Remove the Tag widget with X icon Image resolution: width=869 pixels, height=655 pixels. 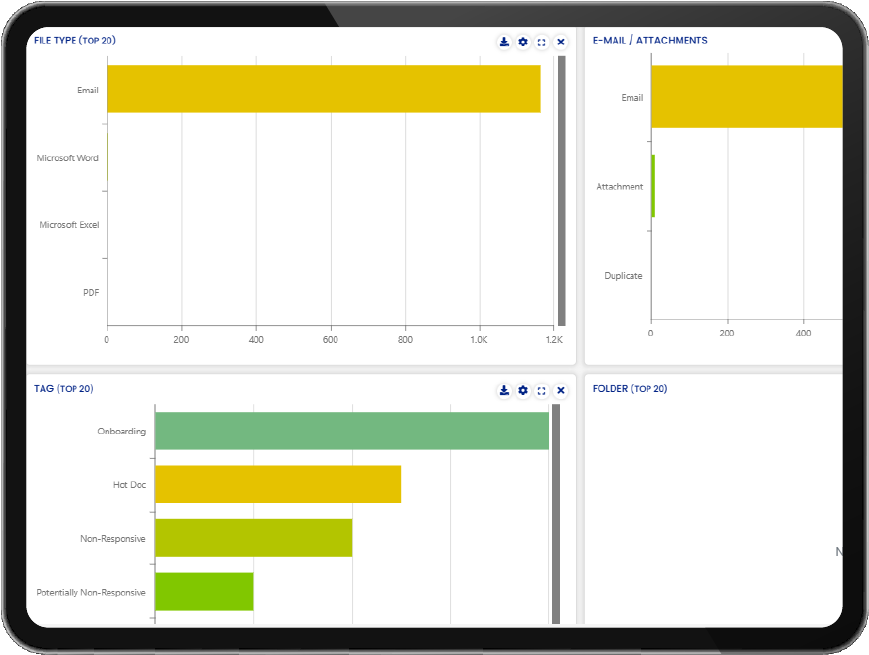[x=560, y=390]
